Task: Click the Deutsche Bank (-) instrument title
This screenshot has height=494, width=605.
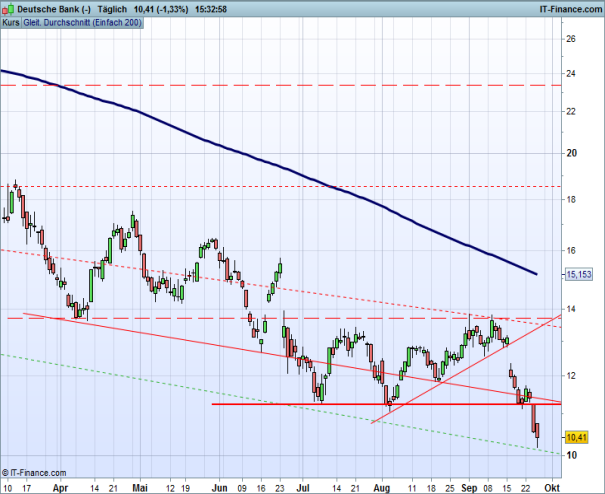Action: pyautogui.click(x=47, y=8)
